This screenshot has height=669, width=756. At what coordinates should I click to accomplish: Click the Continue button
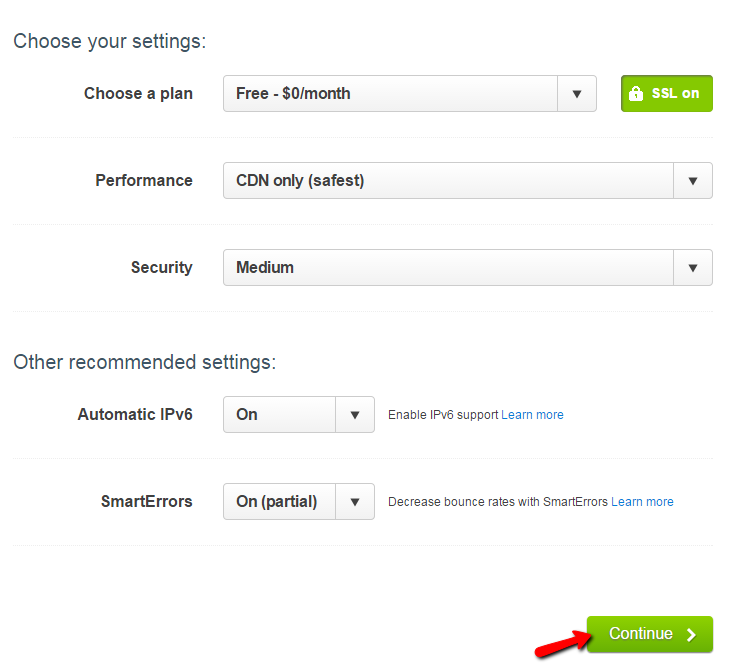click(649, 634)
